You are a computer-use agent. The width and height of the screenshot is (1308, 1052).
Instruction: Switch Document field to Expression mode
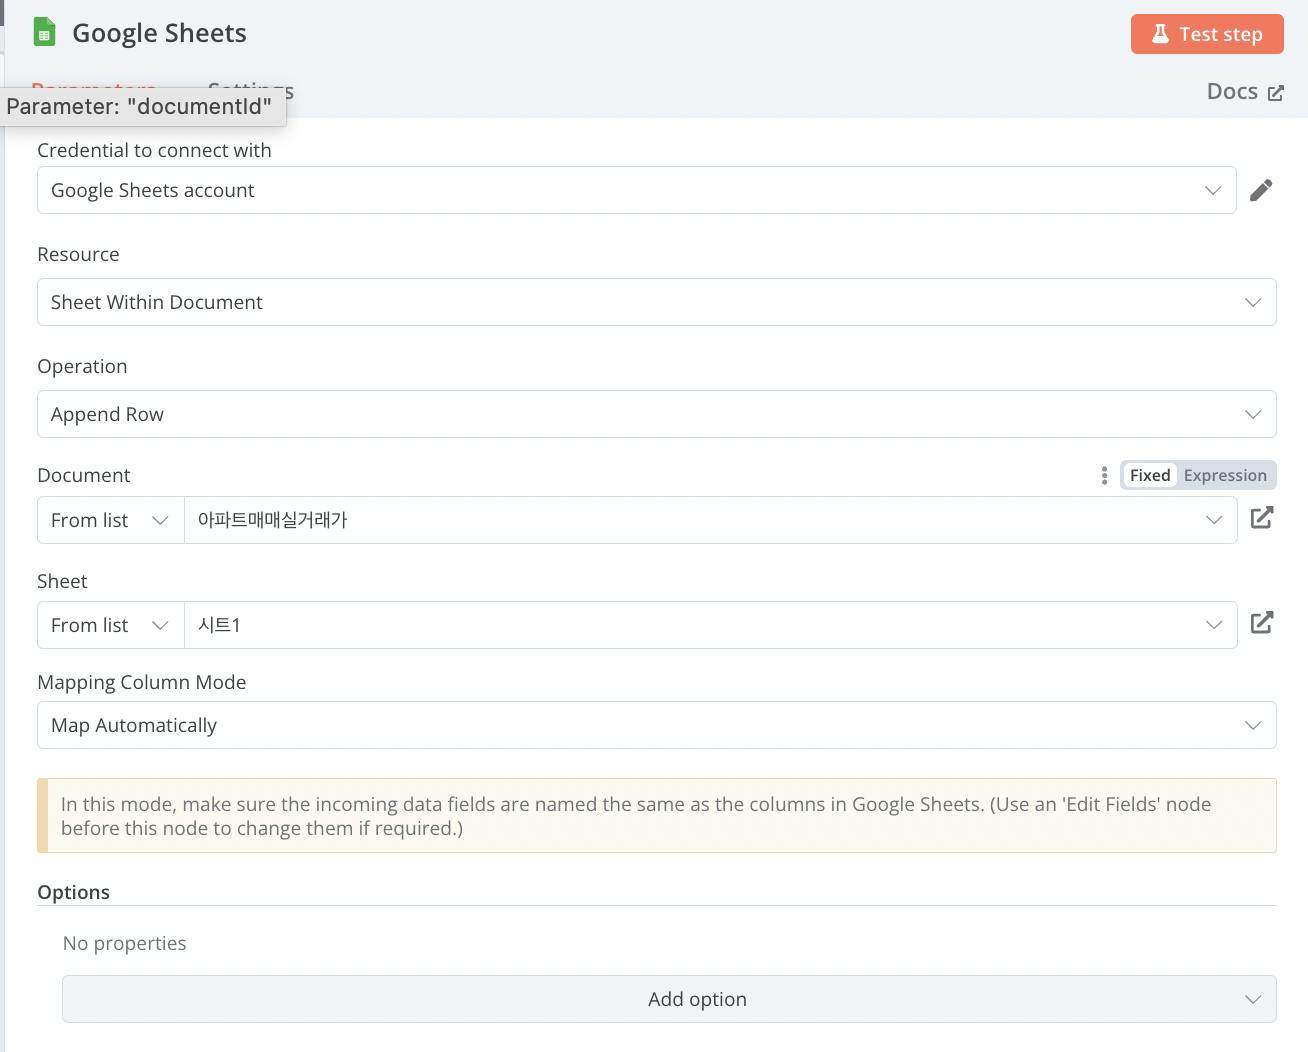click(1224, 476)
